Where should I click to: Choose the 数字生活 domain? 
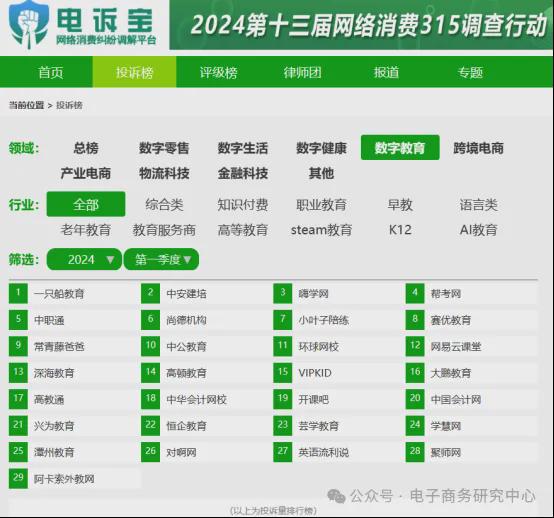(243, 148)
